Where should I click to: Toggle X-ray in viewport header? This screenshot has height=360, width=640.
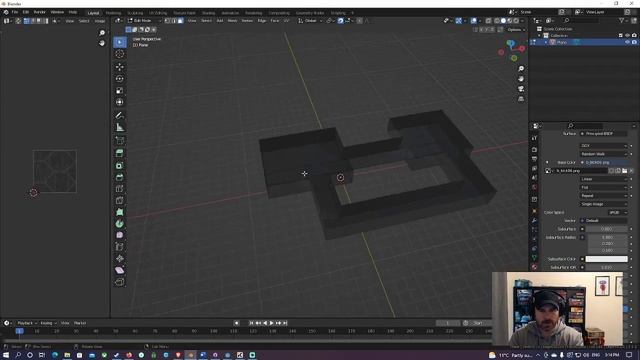pos(489,20)
